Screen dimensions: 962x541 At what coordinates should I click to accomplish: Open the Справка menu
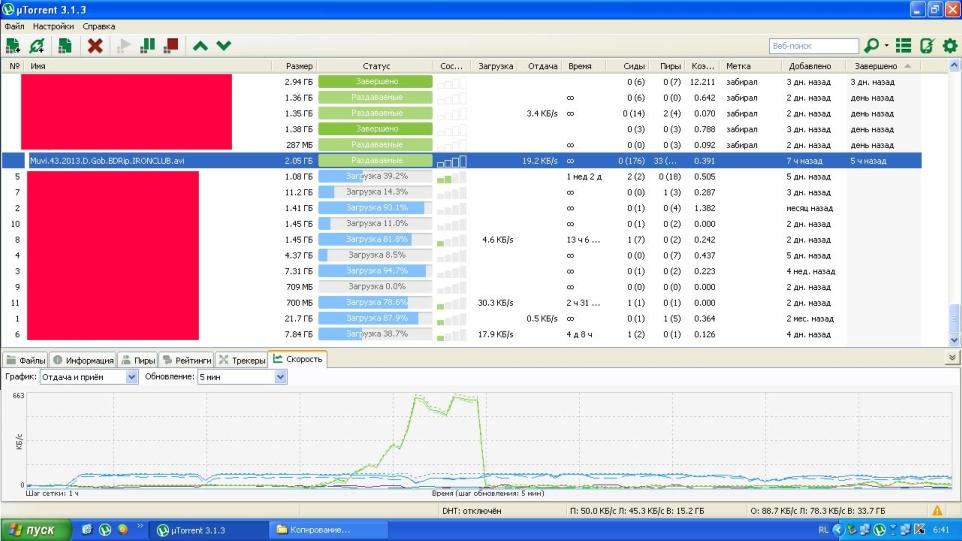(99, 26)
